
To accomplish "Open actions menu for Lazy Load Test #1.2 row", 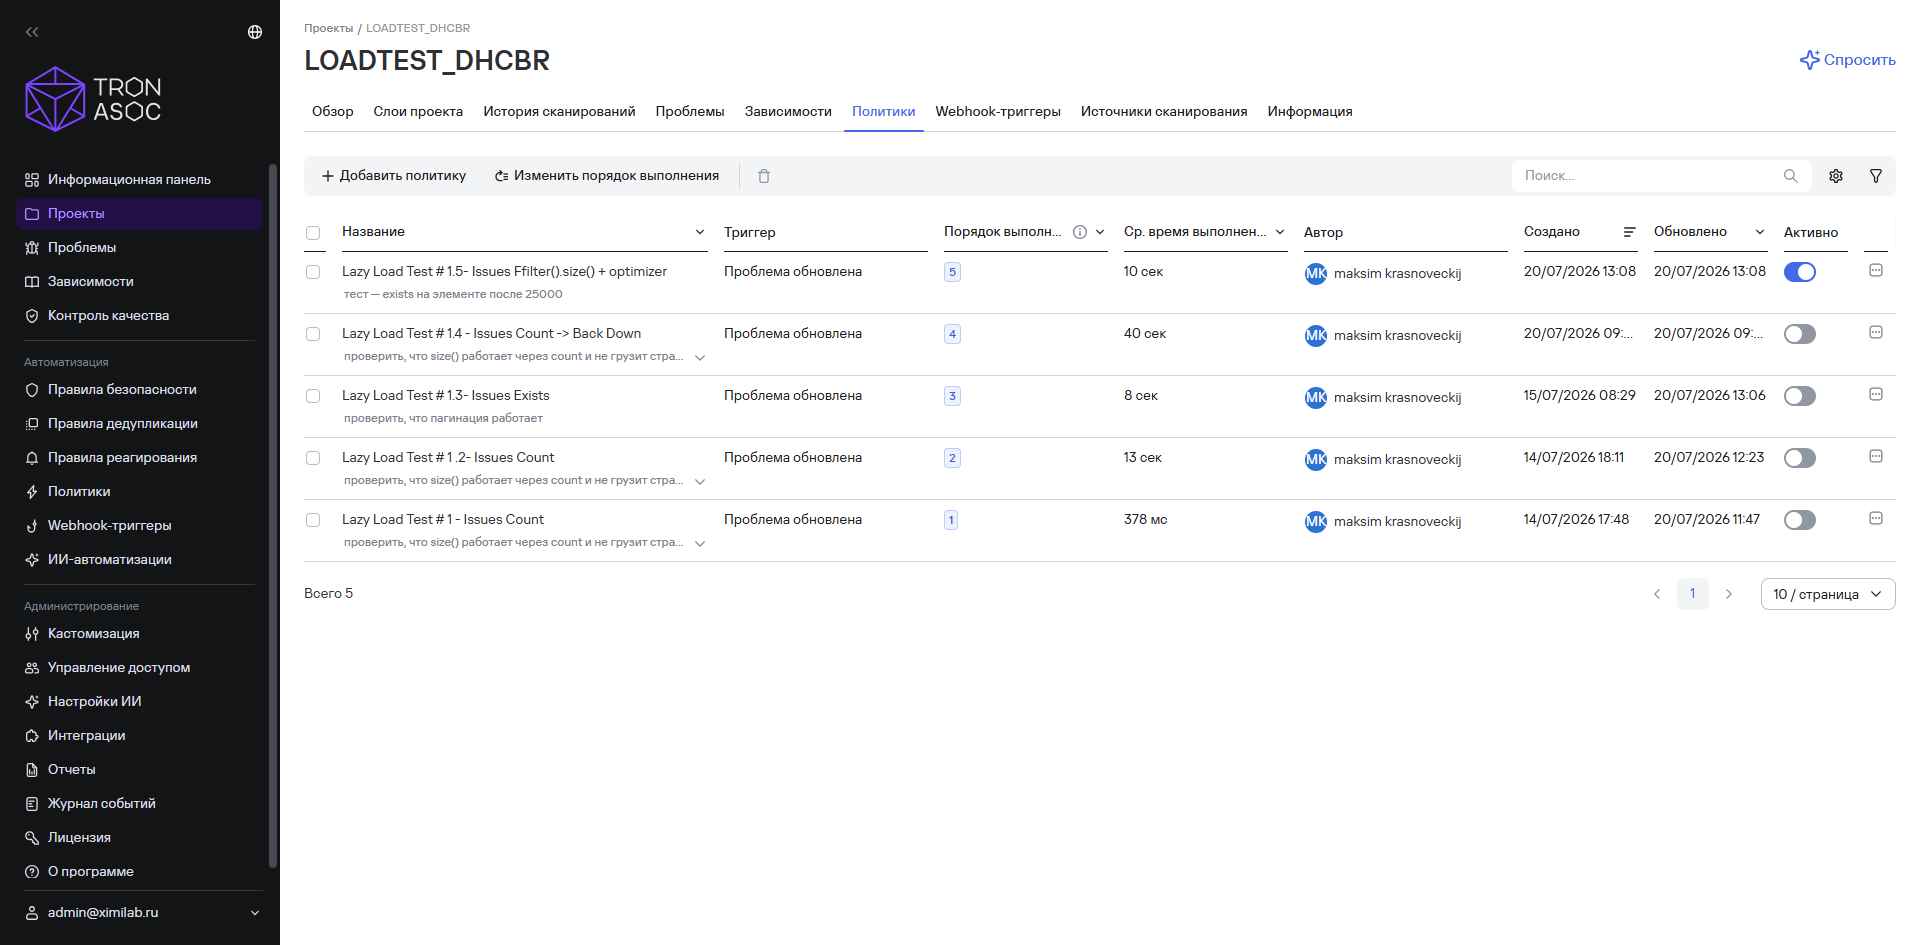I will tap(1876, 456).
